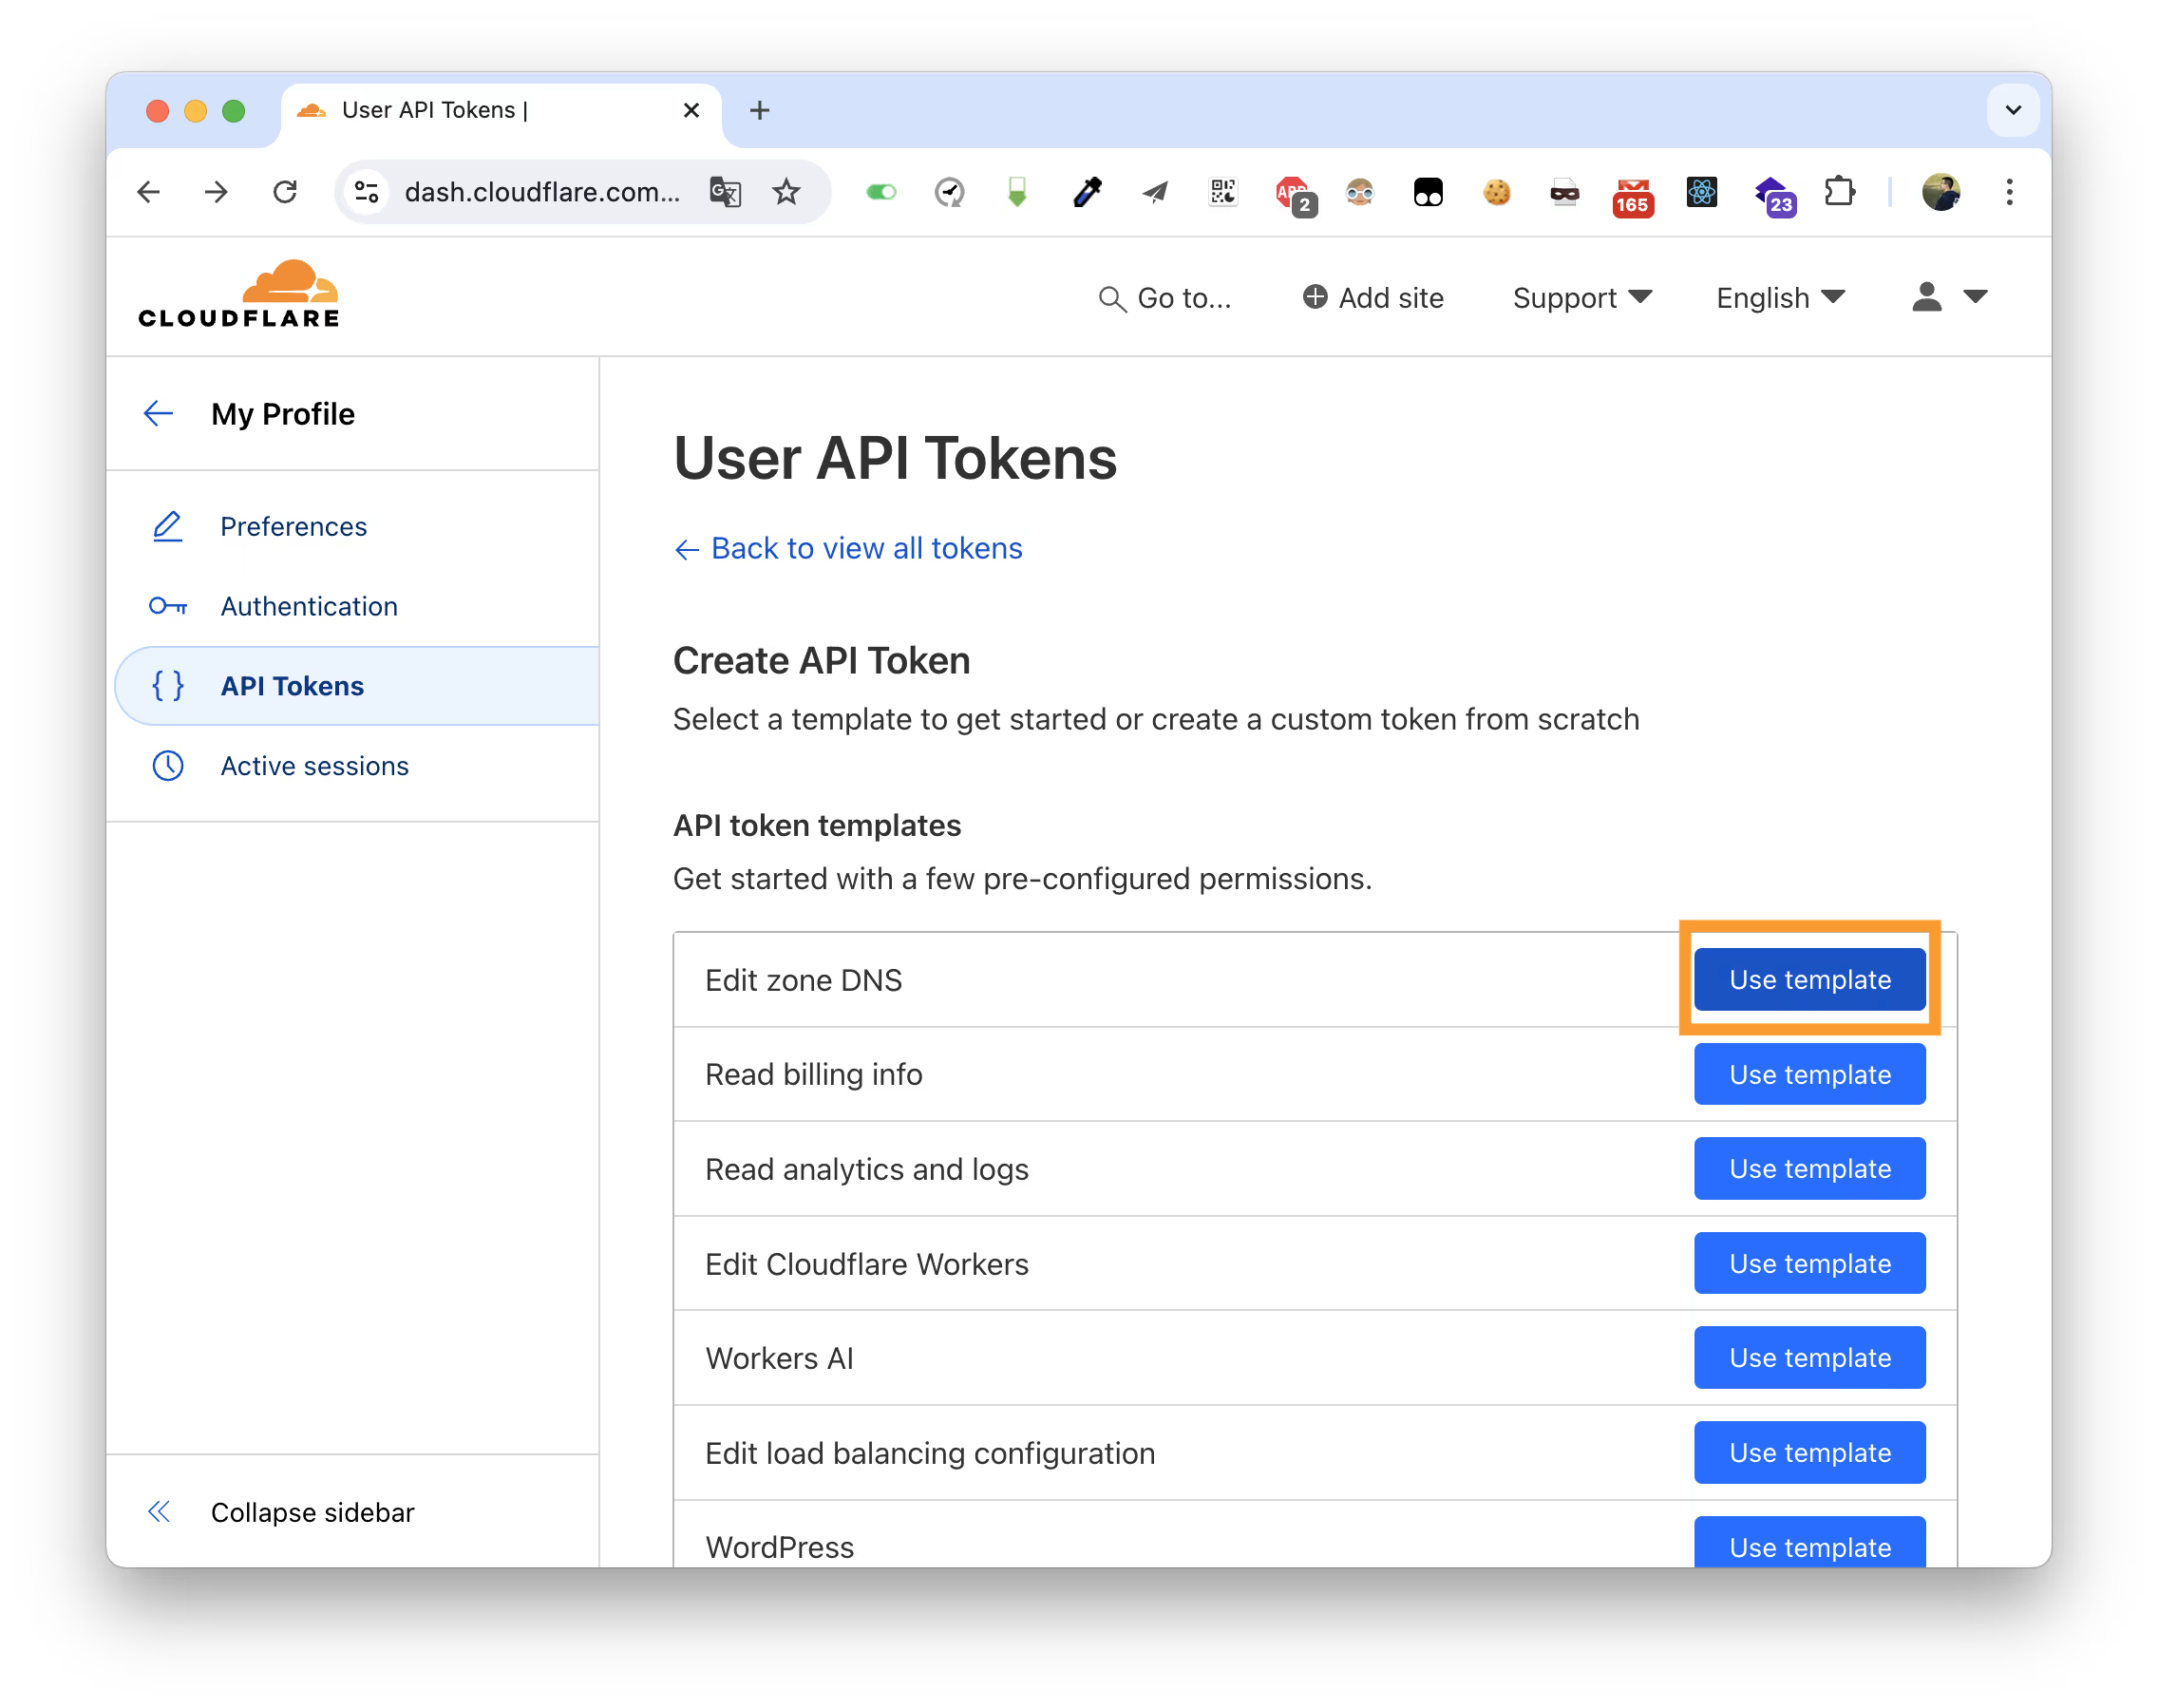This screenshot has height=1708, width=2158.
Task: Click the paper plane extension icon
Action: click(1155, 192)
